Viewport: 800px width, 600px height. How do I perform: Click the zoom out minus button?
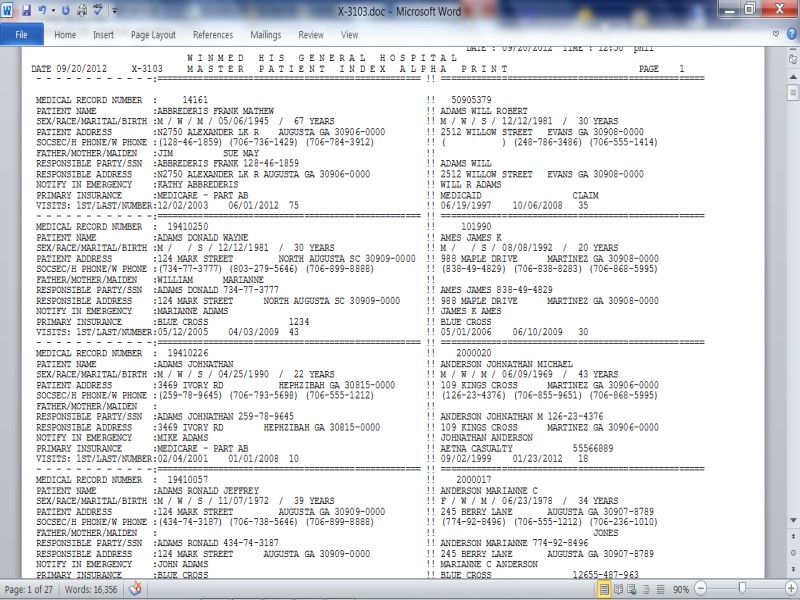tap(701, 589)
